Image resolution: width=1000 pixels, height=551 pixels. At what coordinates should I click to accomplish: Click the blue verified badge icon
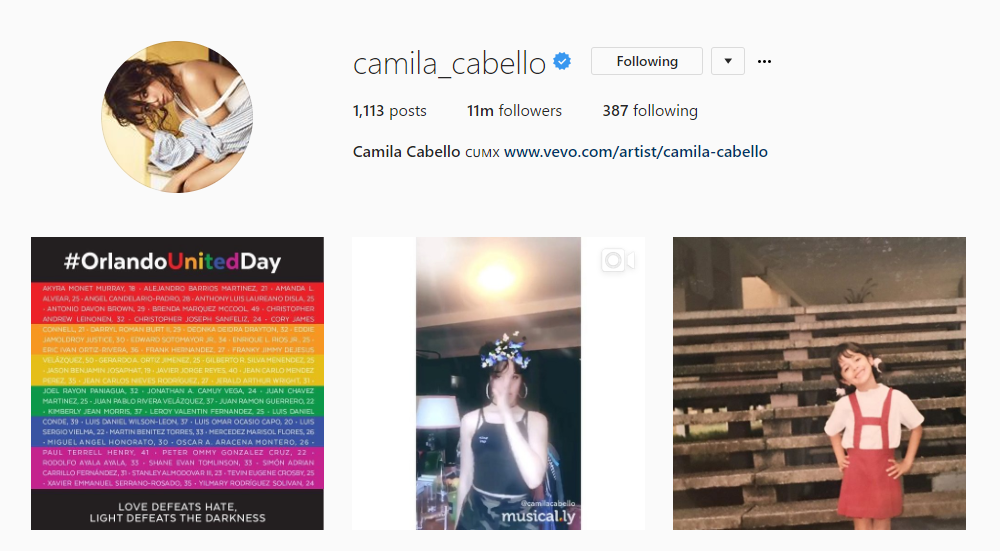[562, 61]
